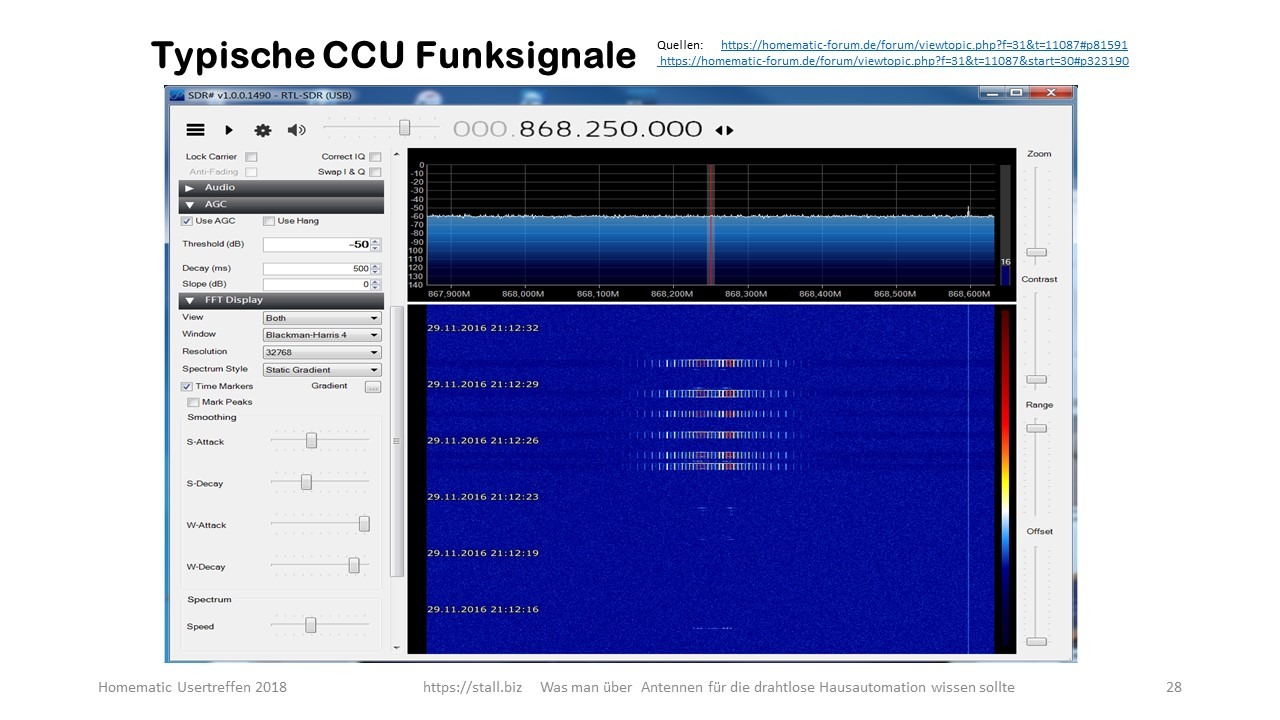Adjust the Contrast vertical slider

1037,379
